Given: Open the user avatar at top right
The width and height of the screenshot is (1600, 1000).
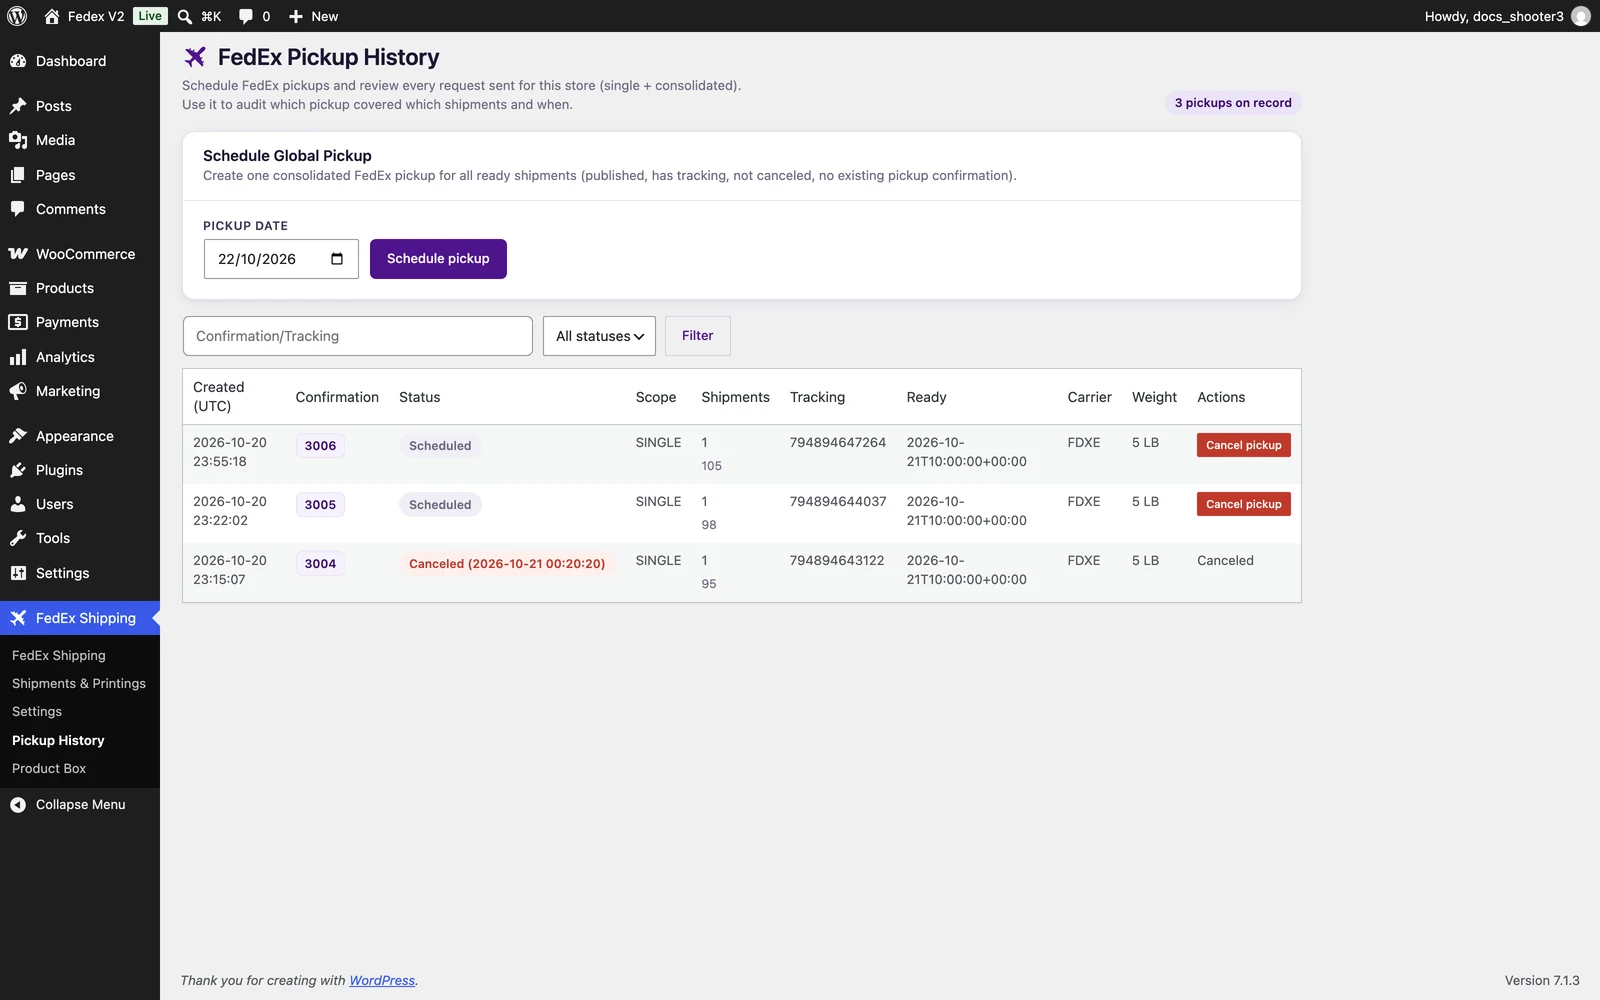Looking at the screenshot, I should click(x=1581, y=16).
